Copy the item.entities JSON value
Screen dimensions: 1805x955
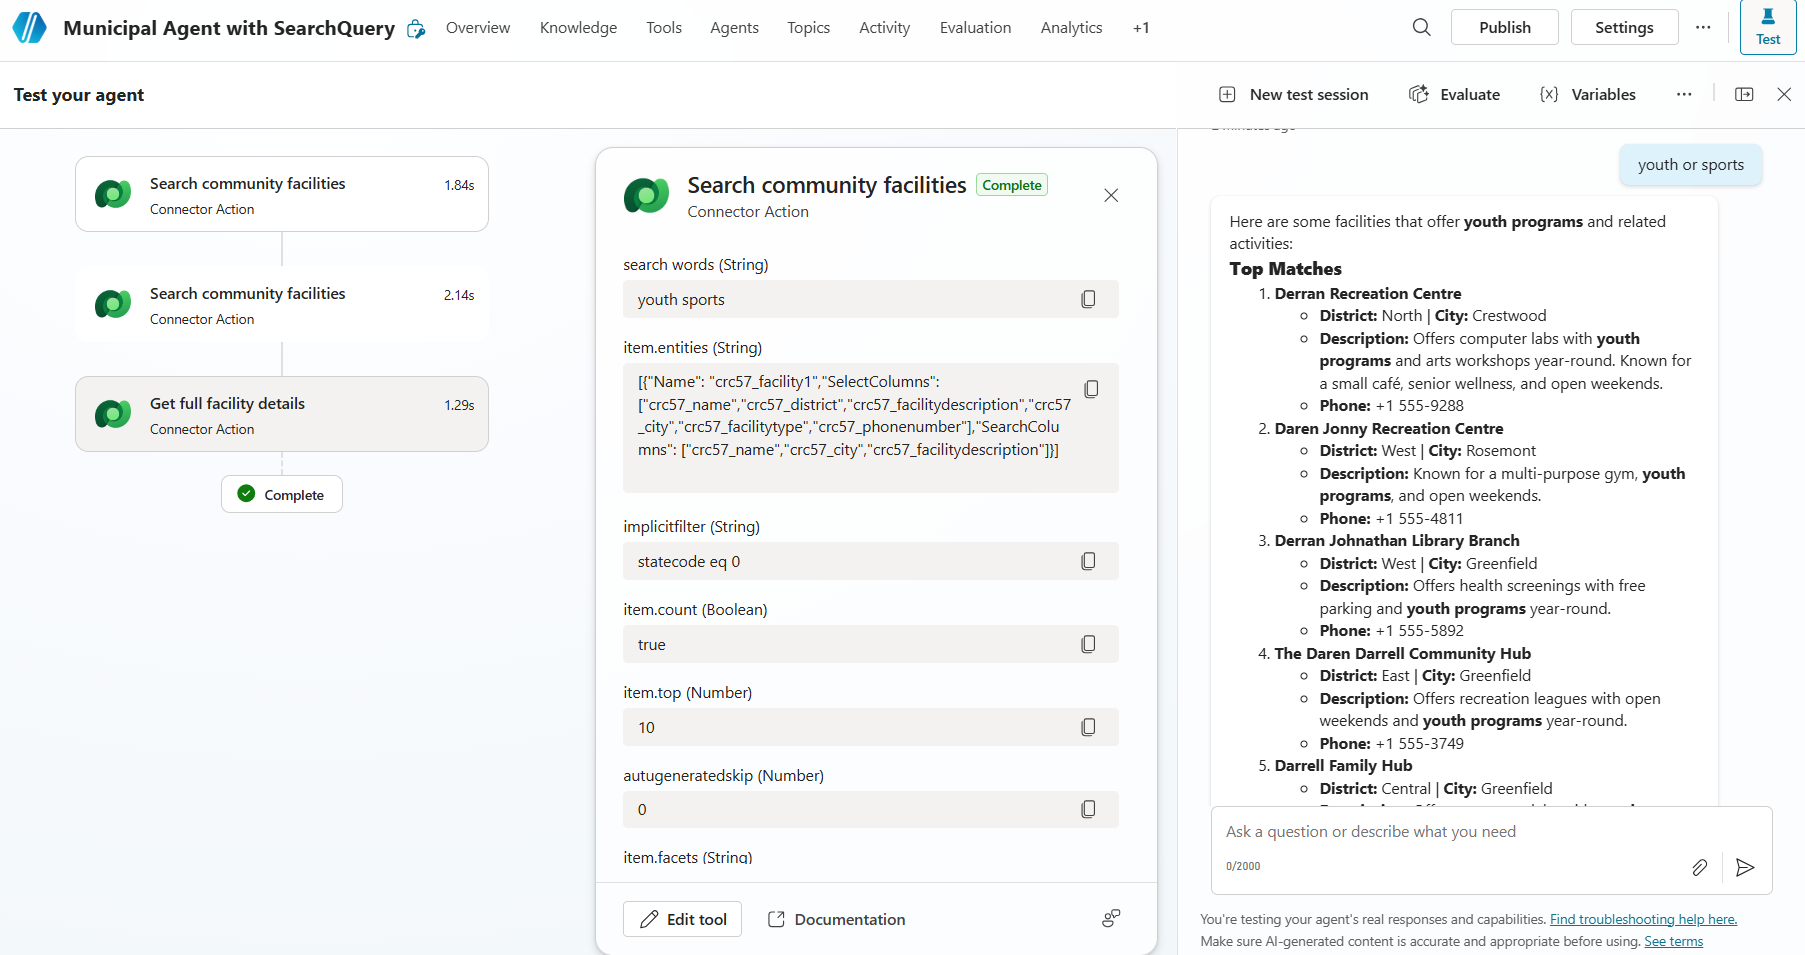tap(1091, 389)
